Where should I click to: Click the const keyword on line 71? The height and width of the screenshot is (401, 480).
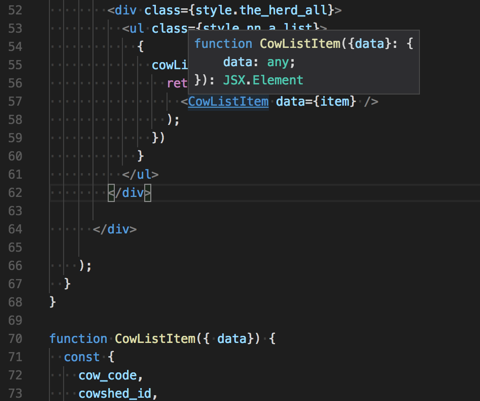(x=82, y=357)
